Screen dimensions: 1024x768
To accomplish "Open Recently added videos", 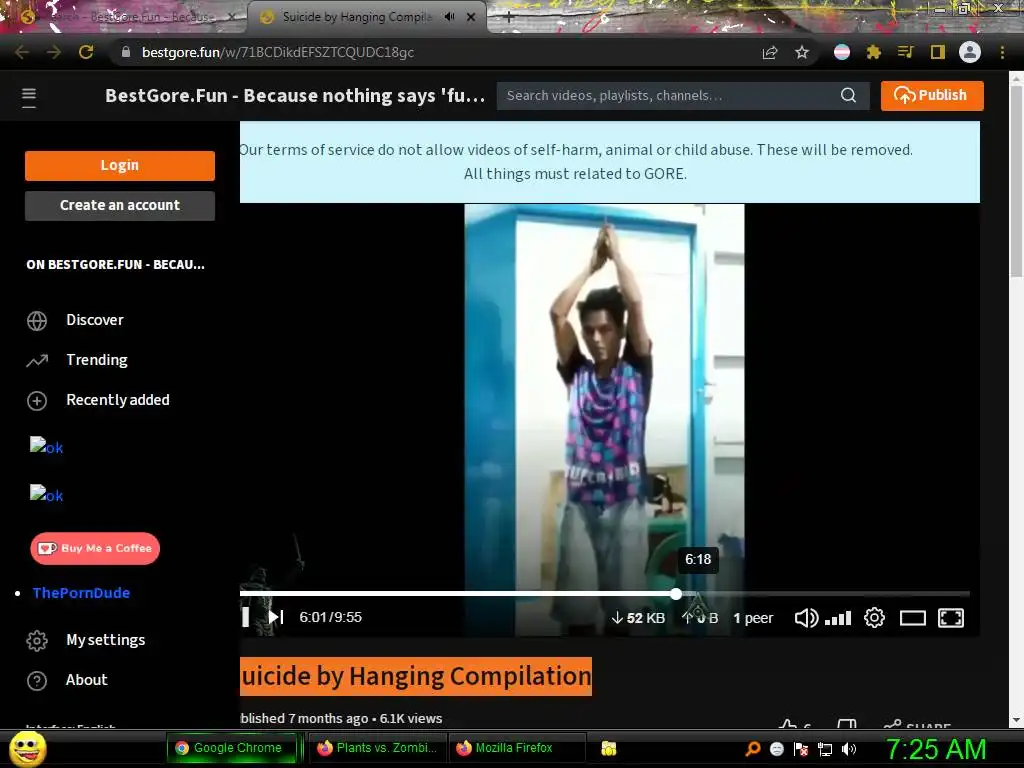I will [x=118, y=400].
